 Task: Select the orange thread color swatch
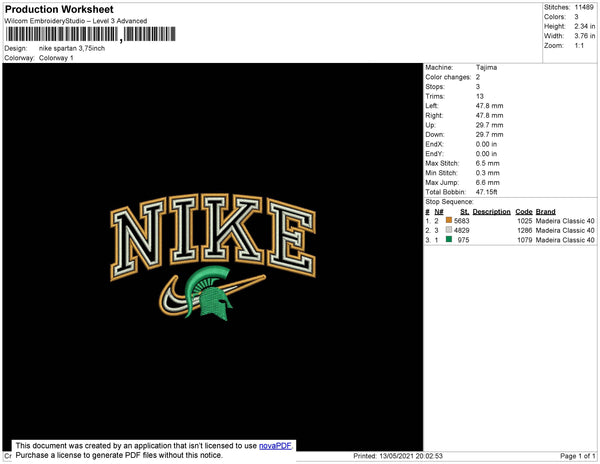tap(449, 220)
